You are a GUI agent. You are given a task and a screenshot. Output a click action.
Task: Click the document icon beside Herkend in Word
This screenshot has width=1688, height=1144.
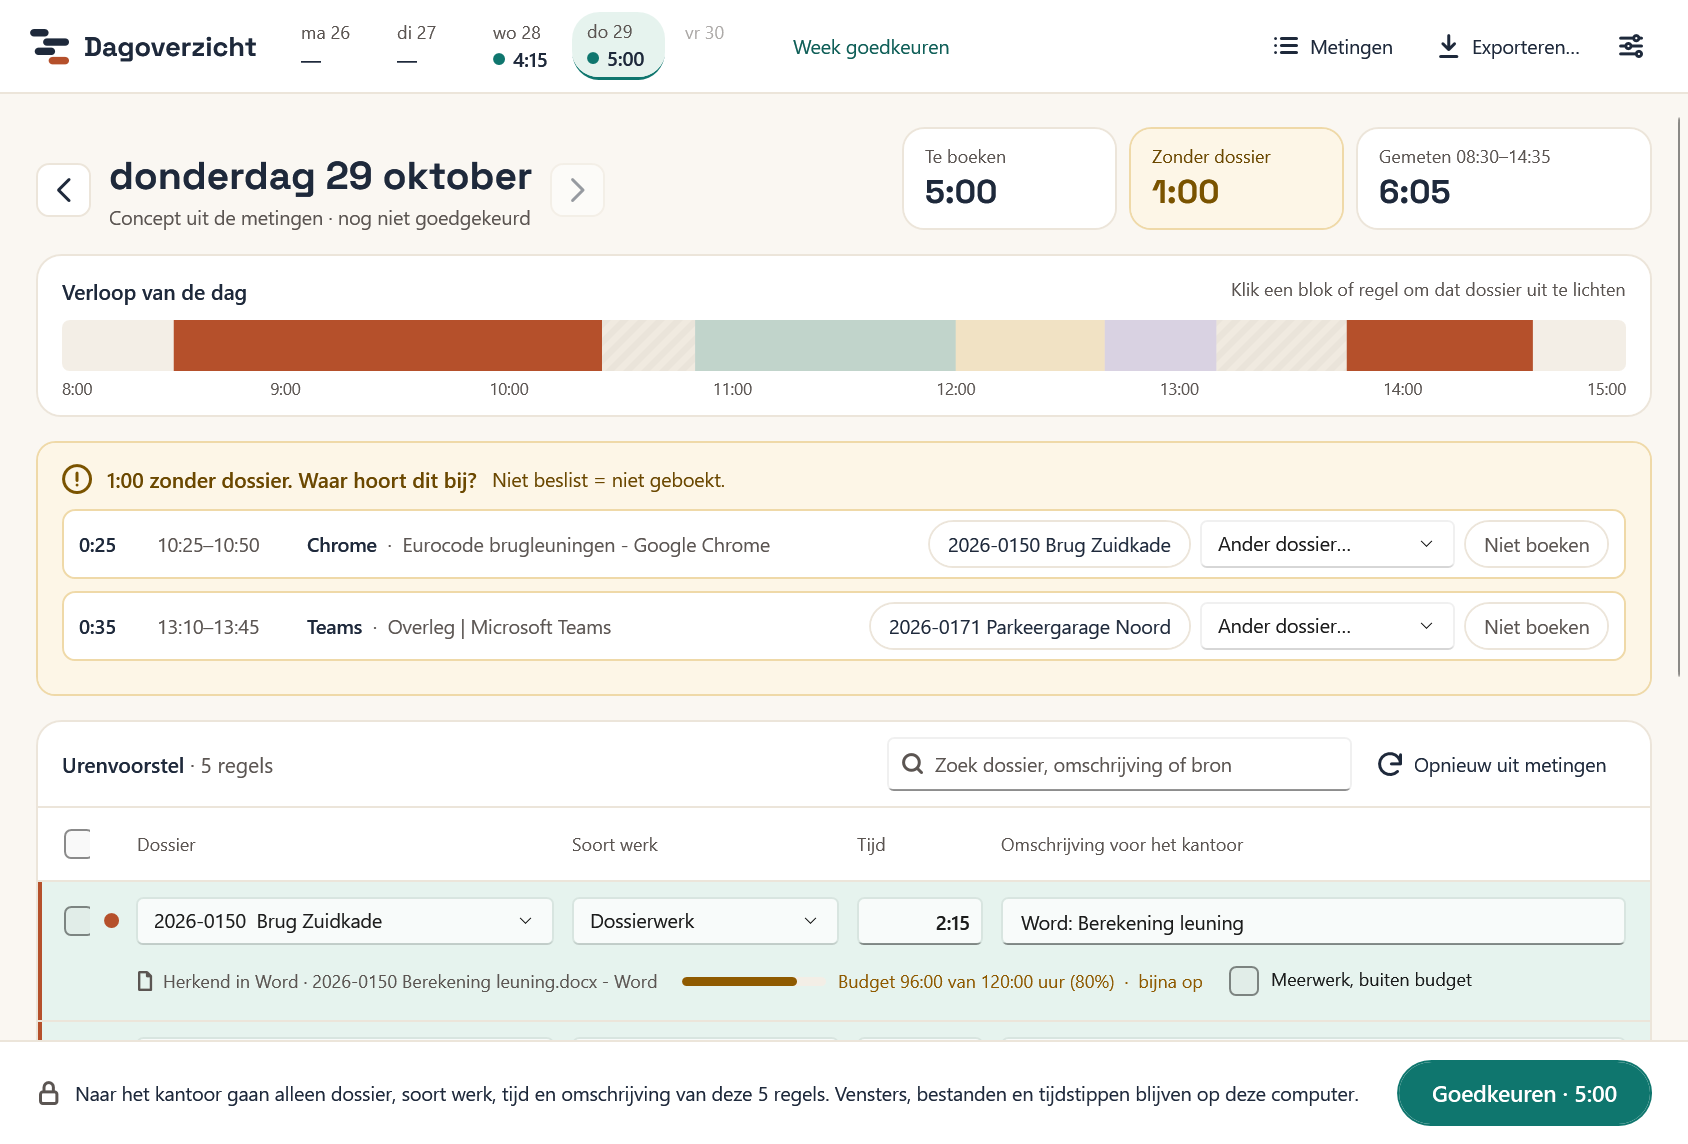[146, 981]
